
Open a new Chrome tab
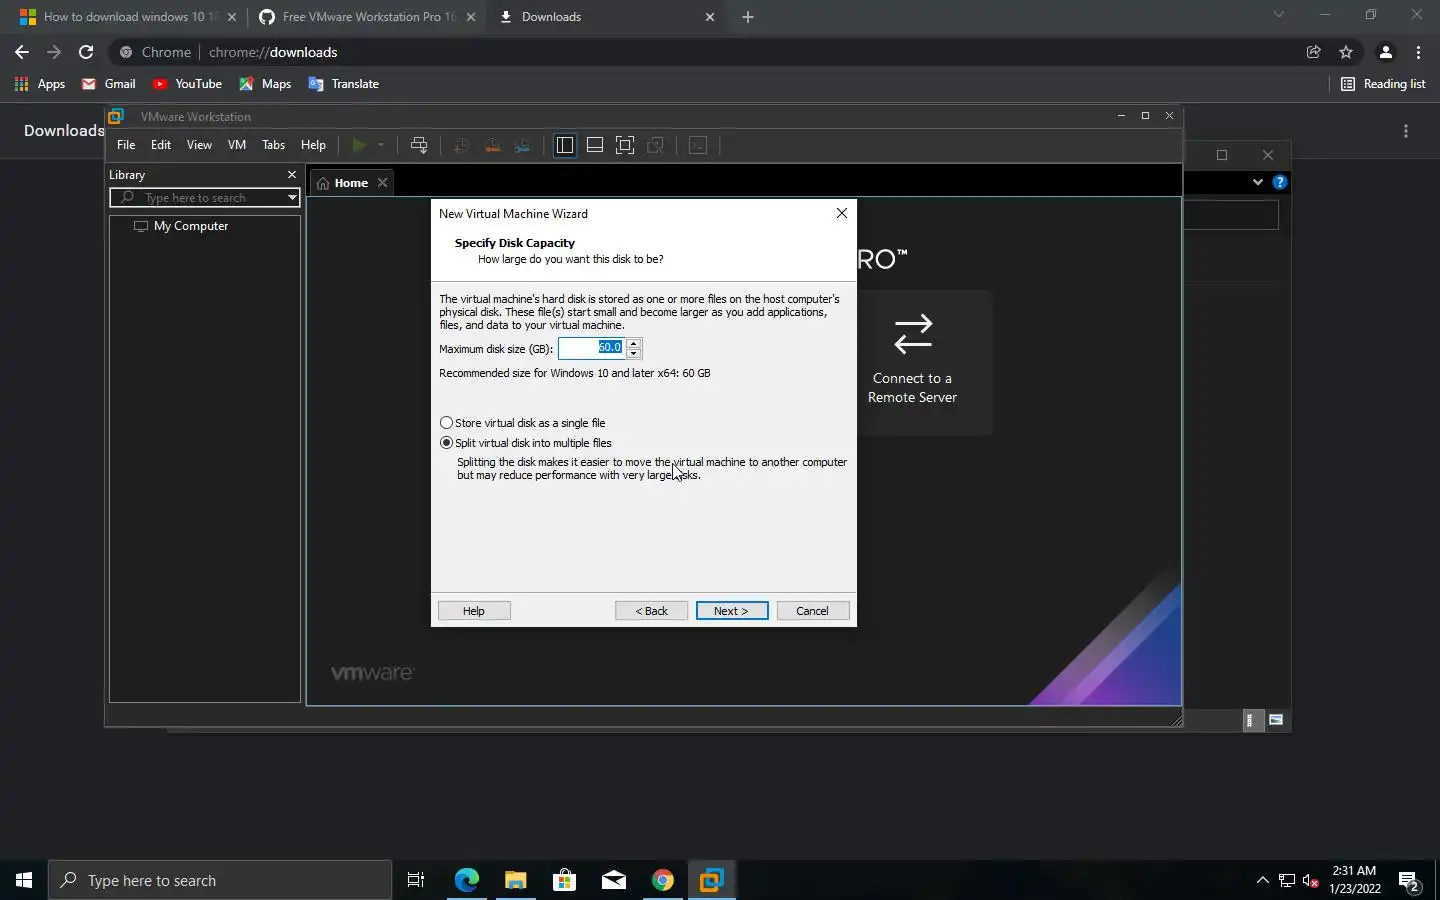[x=748, y=17]
